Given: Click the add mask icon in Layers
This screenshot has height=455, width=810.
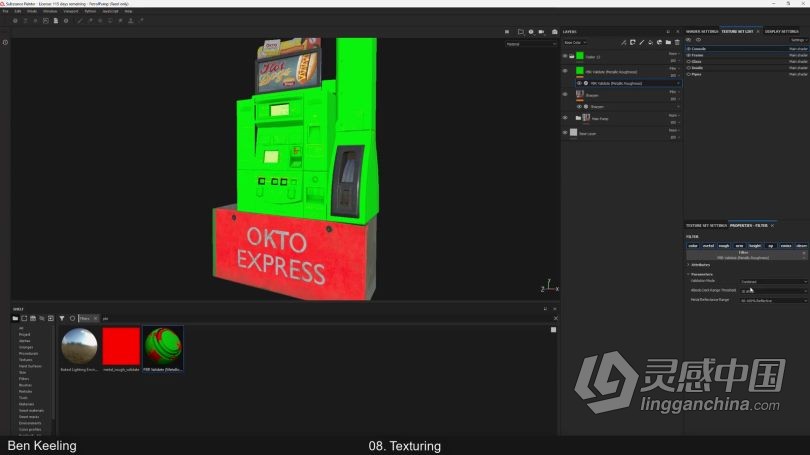Looking at the screenshot, I should tap(632, 42).
